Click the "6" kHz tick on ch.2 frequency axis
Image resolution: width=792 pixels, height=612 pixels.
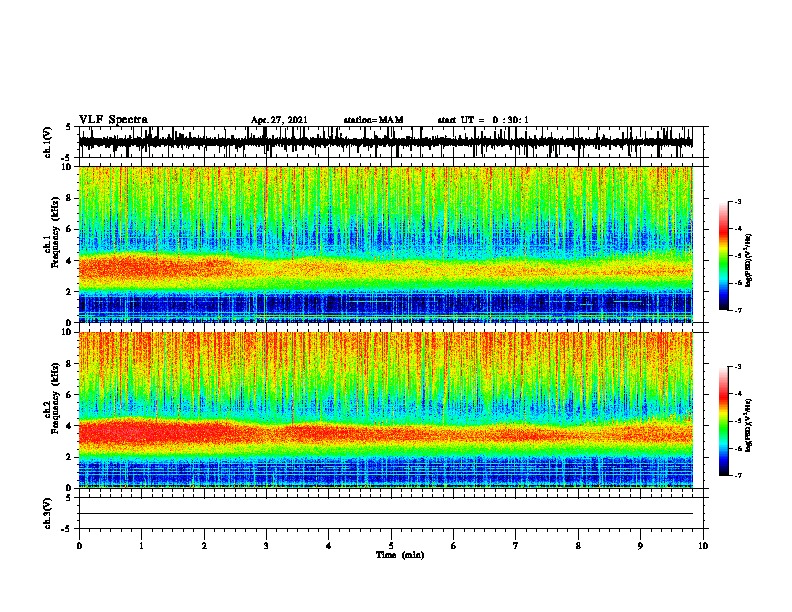pyautogui.click(x=69, y=395)
